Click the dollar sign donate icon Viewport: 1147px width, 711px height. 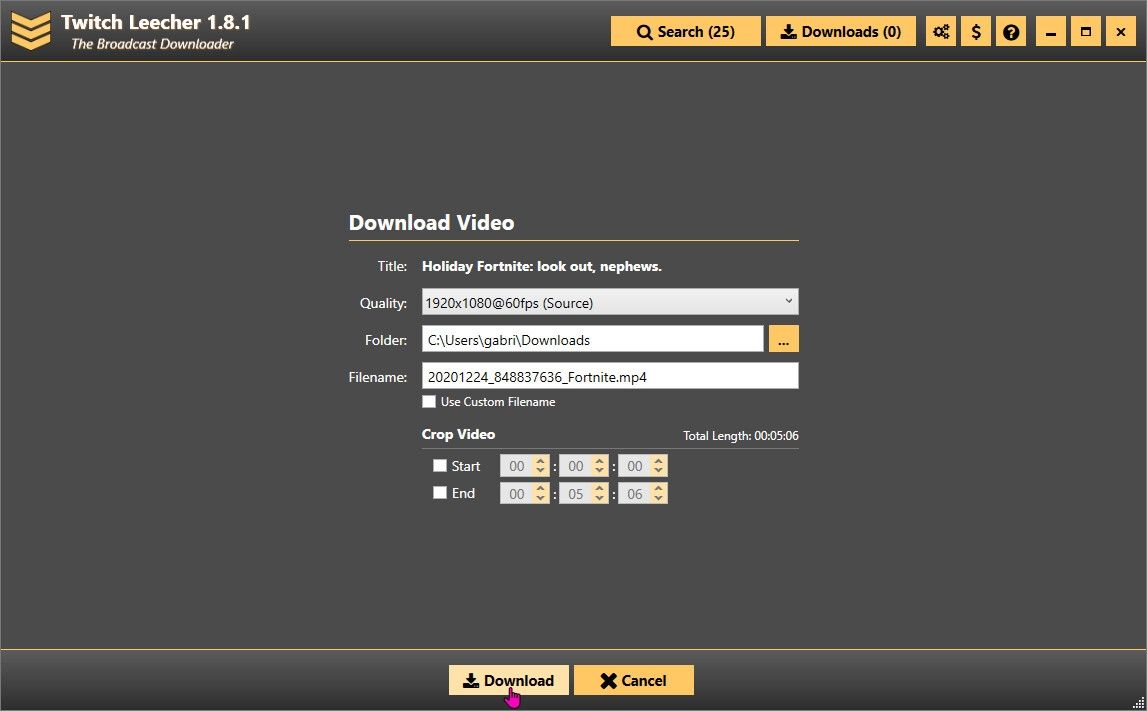point(976,32)
